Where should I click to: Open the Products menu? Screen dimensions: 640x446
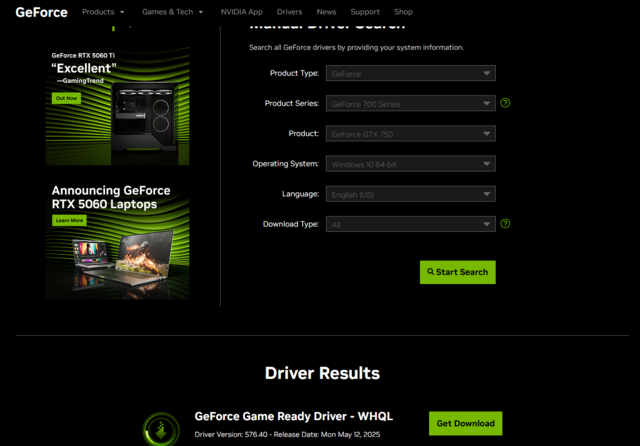103,12
